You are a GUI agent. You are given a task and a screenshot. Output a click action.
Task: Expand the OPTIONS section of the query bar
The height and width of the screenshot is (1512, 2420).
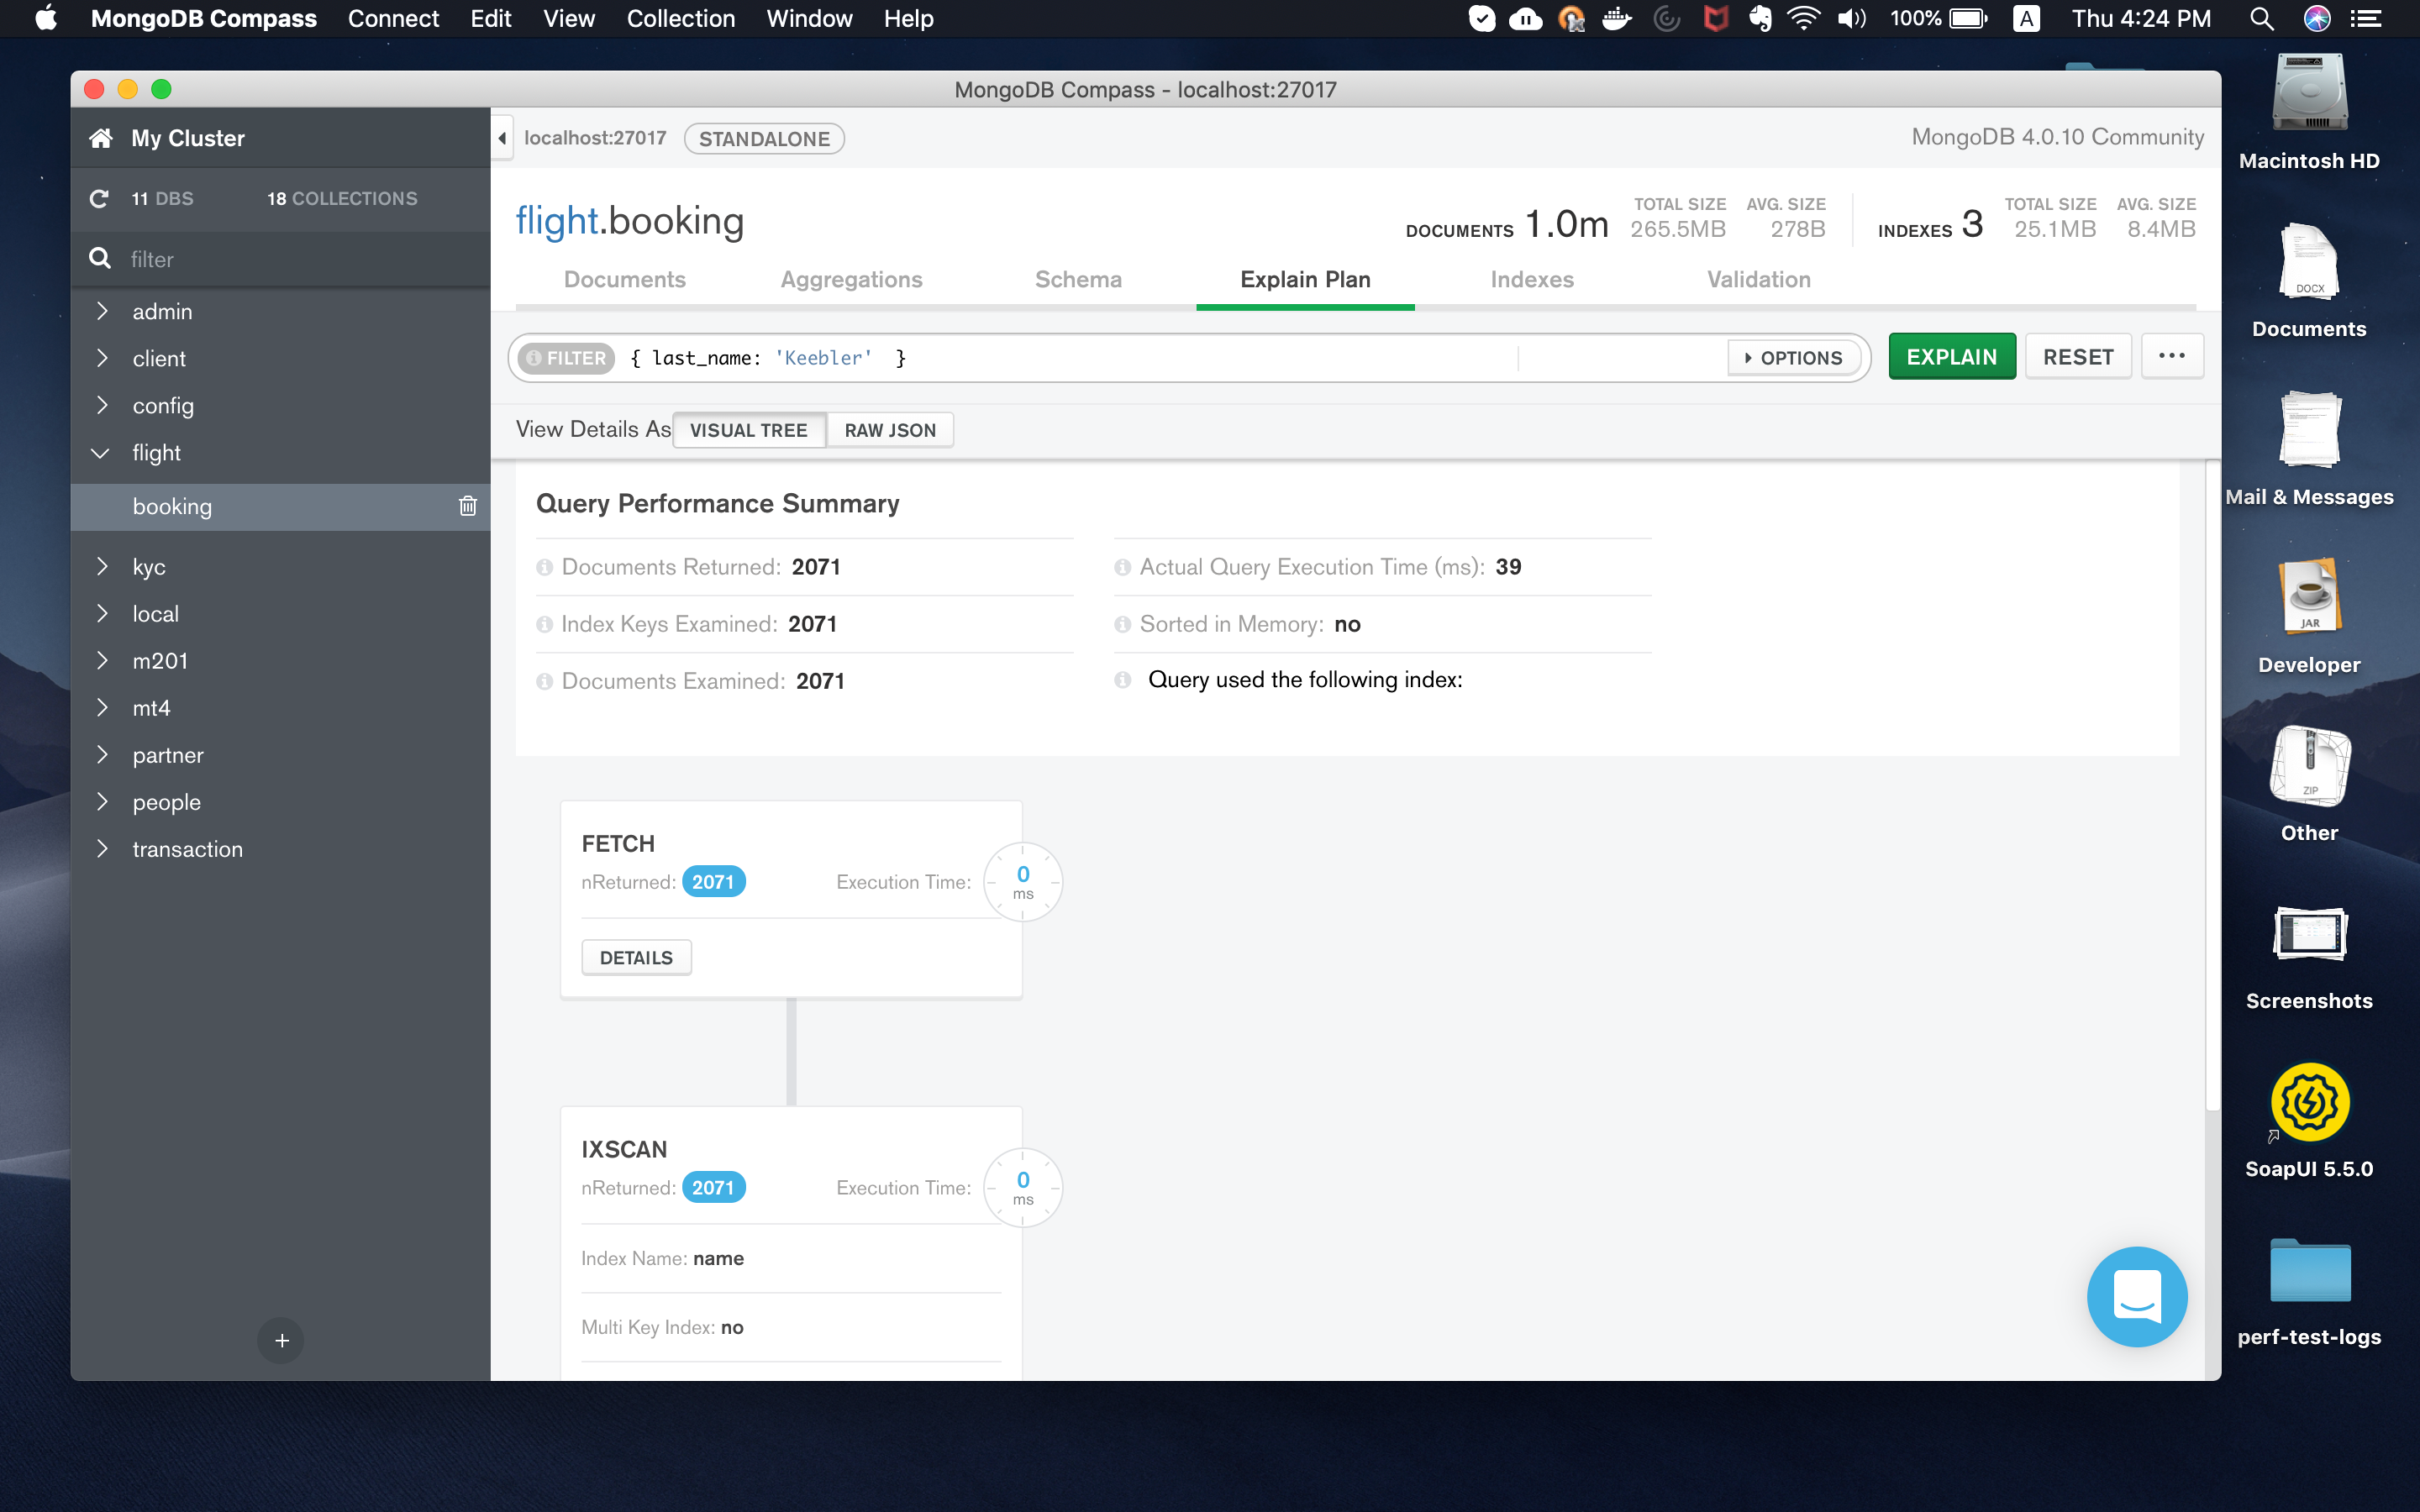(x=1793, y=357)
